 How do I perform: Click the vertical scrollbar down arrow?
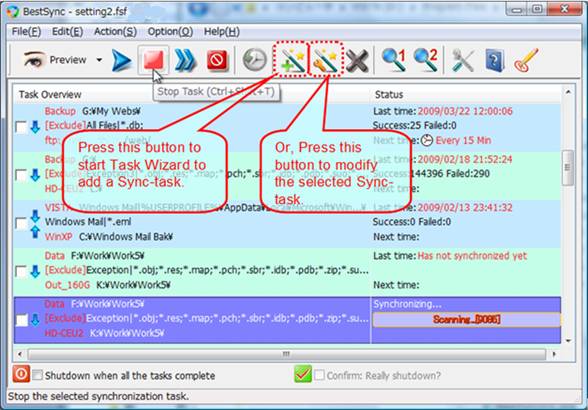(x=568, y=341)
